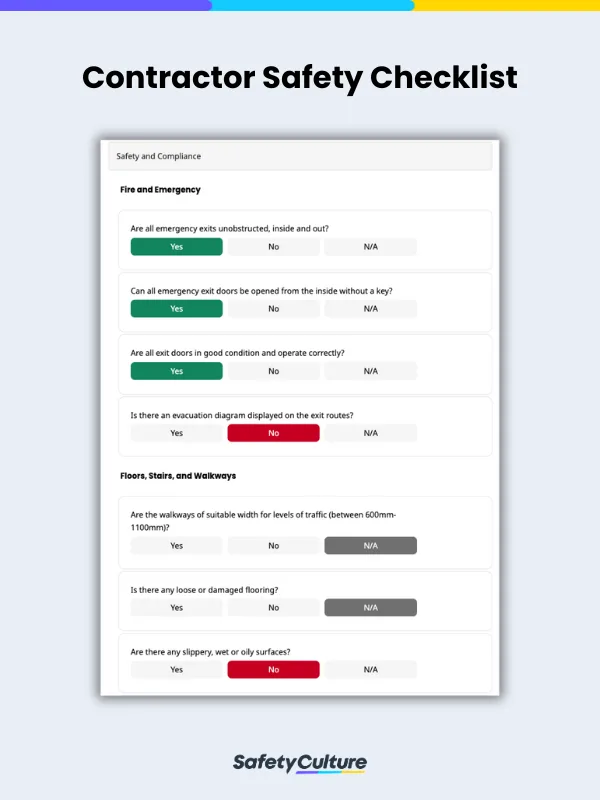Open the Safety and Compliance section header
Viewport: 600px width, 800px height.
click(157, 156)
